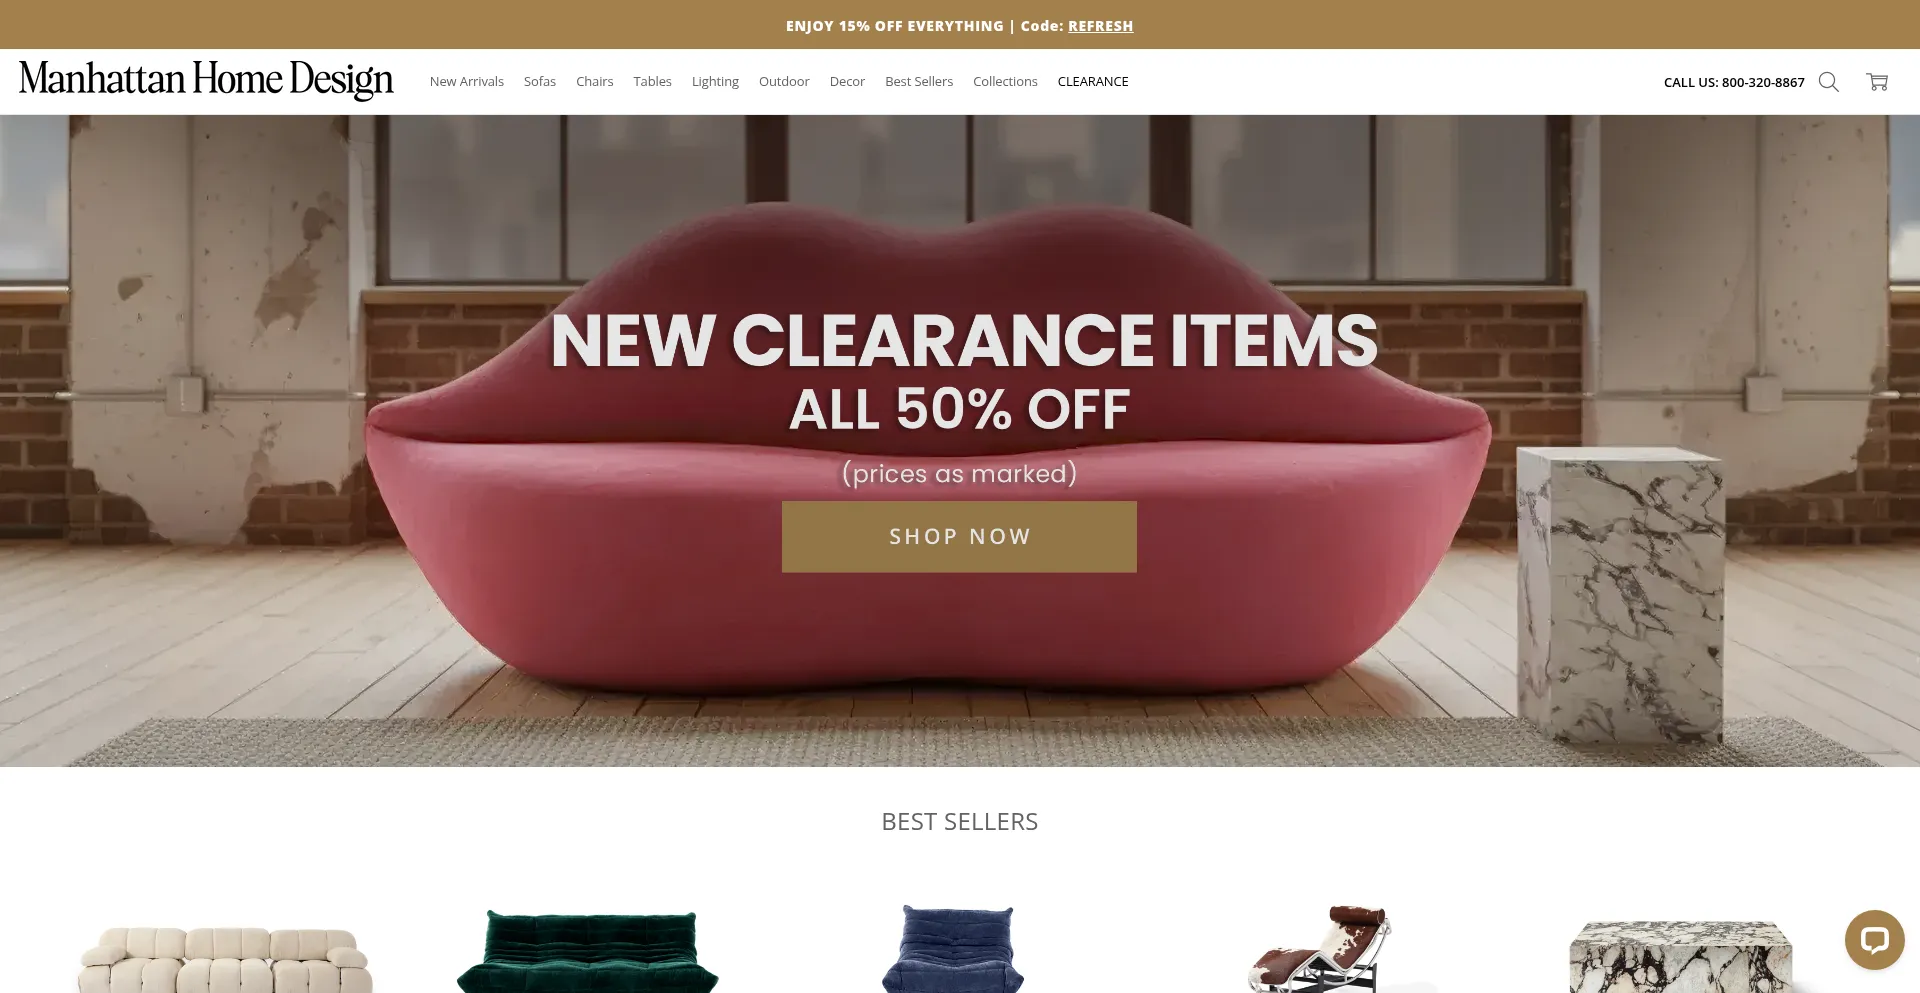1920x993 pixels.
Task: Click the REFRESH promo code link
Action: pos(1100,26)
